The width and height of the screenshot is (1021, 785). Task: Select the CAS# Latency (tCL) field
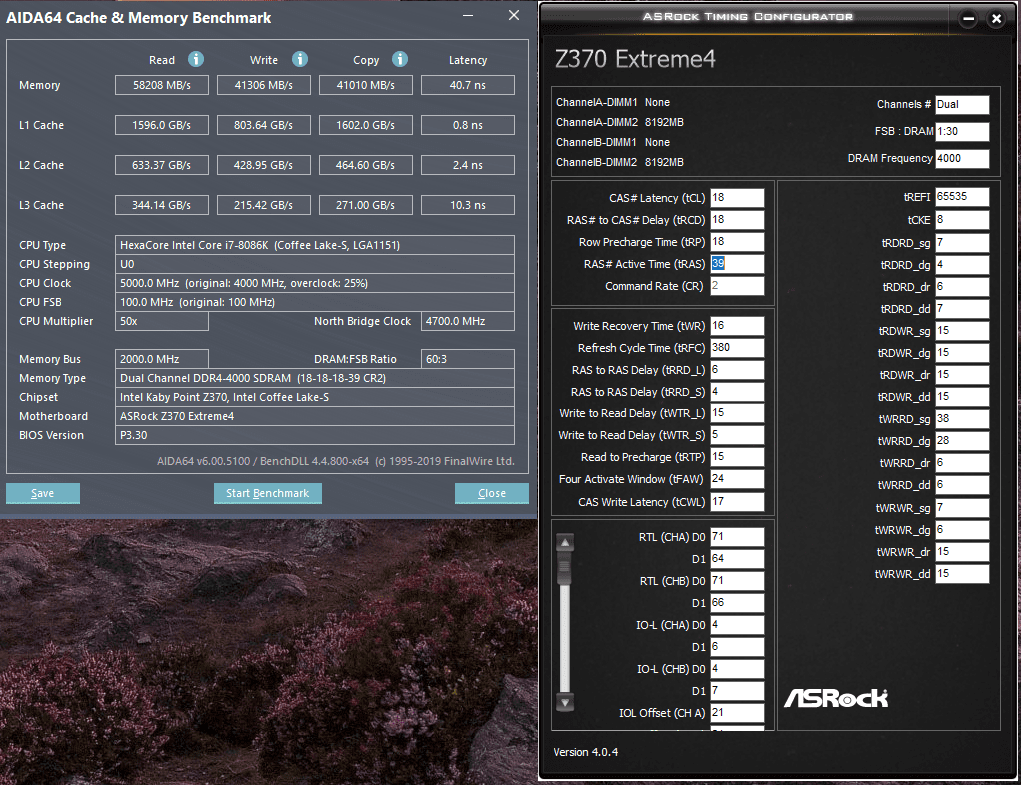(737, 198)
